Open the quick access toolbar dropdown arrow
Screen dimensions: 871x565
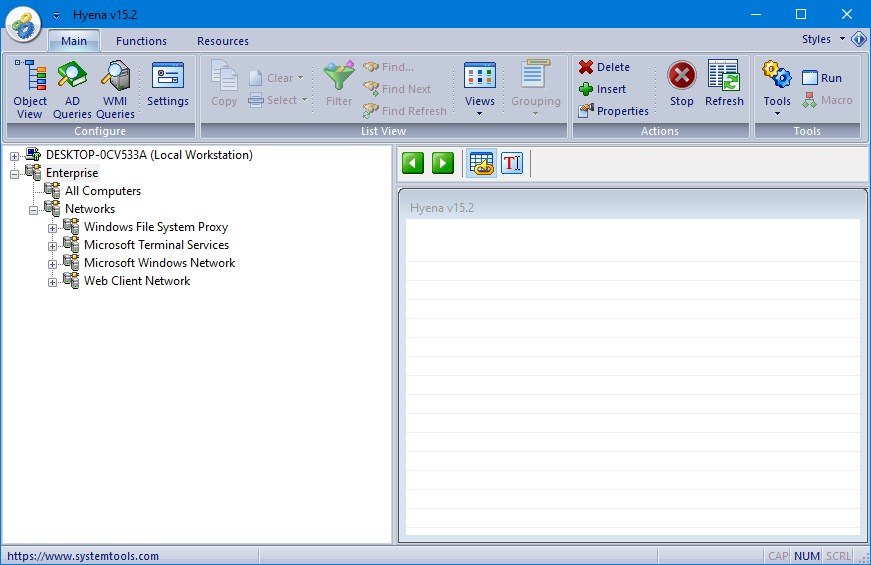(56, 15)
